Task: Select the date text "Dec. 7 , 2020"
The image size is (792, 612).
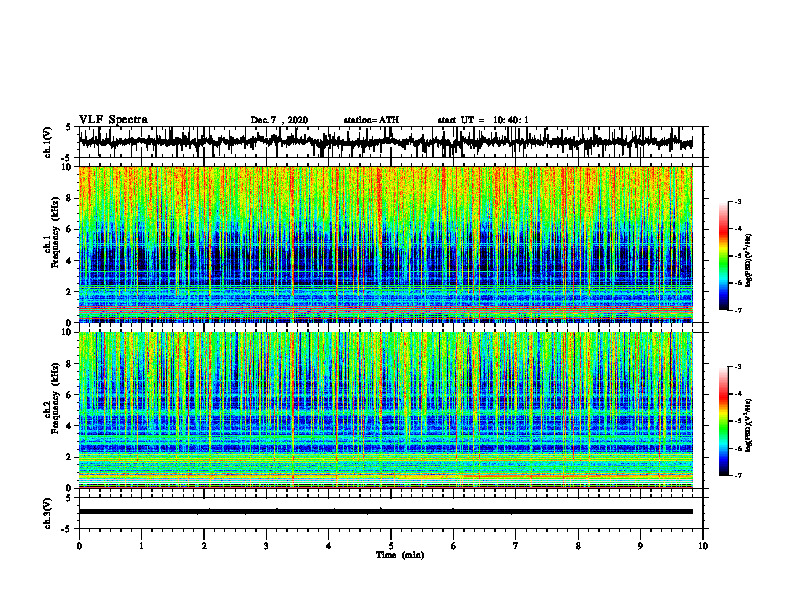Action: 279,120
